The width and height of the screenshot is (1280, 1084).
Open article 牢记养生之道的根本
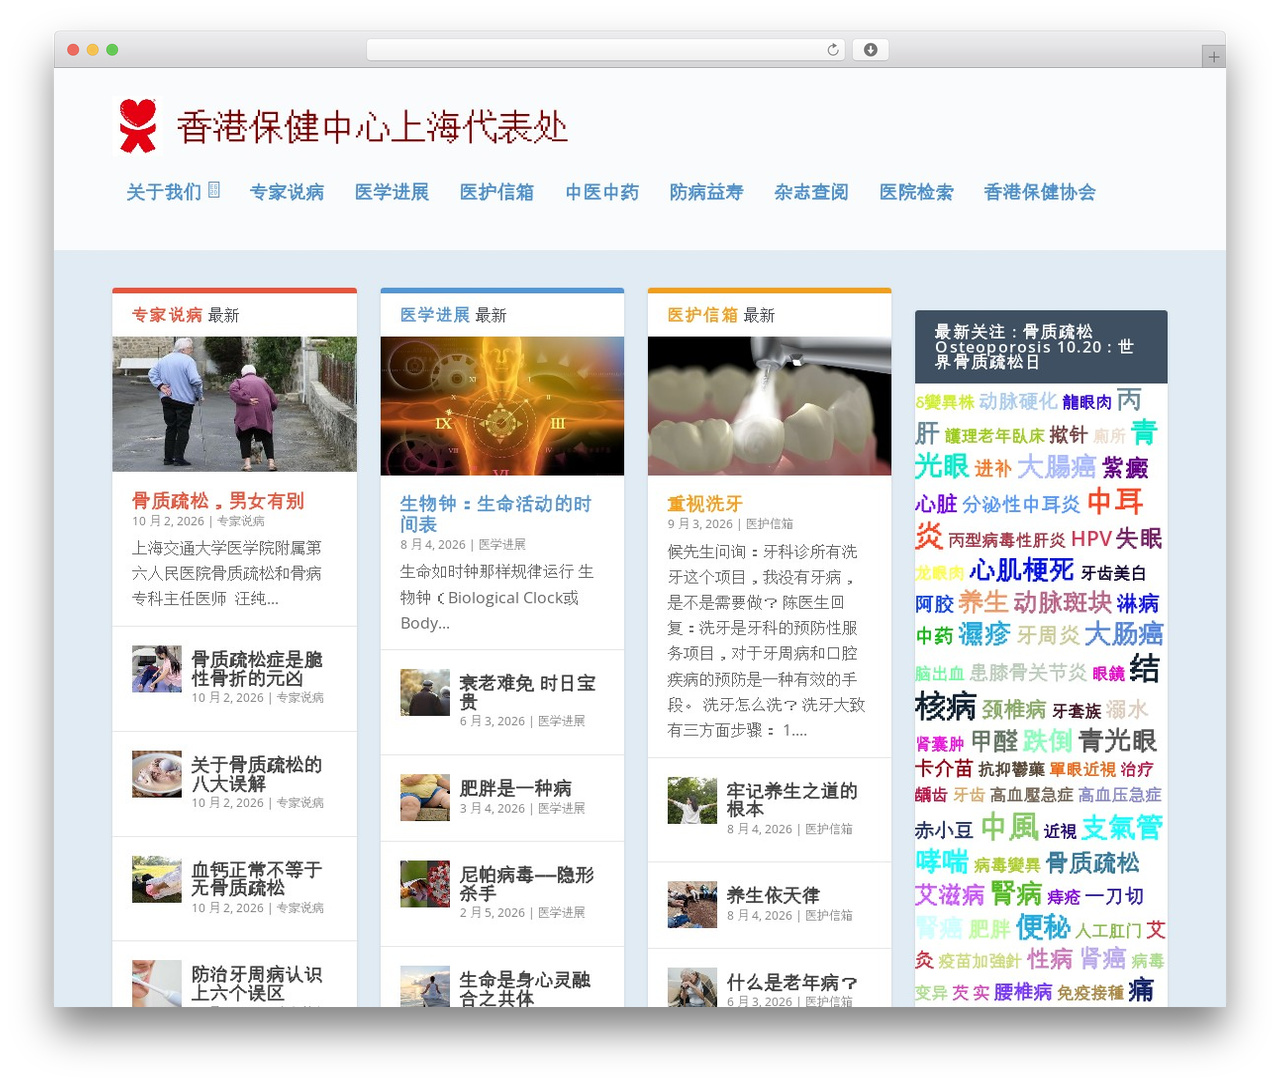point(792,800)
